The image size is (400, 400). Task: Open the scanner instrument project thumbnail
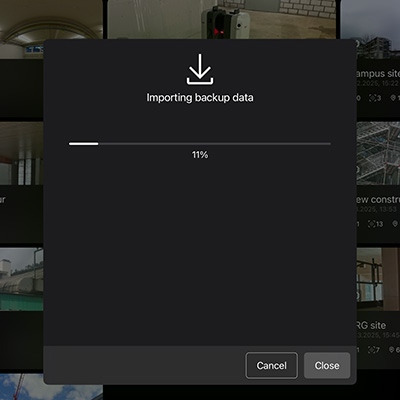click(x=221, y=19)
